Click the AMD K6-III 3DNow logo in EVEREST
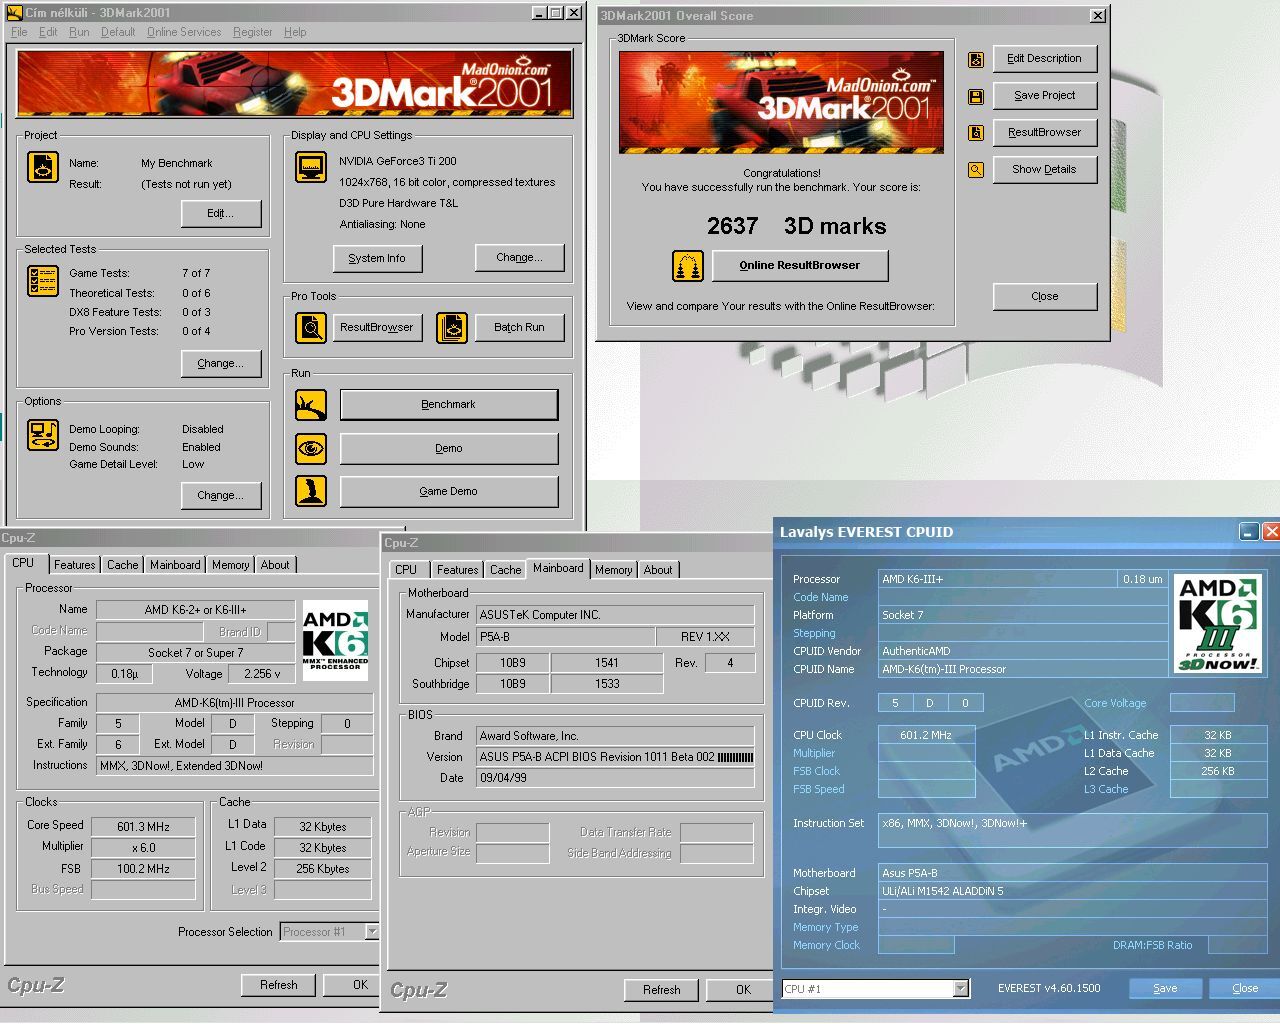Screen dimensions: 1280x1024 (x=1217, y=624)
